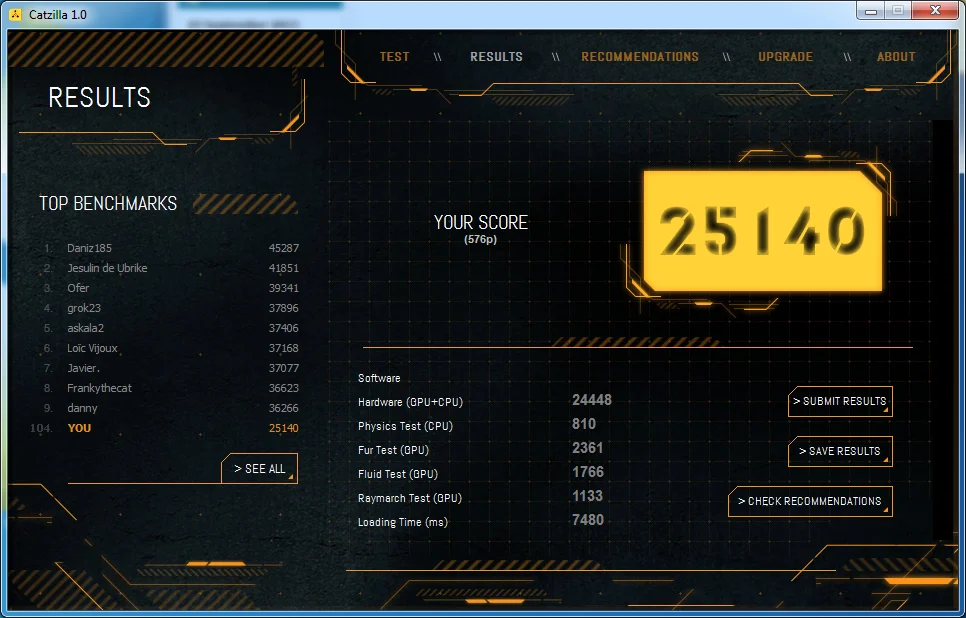Go to the UPGRADE tab
966x618 pixels.
pyautogui.click(x=785, y=57)
